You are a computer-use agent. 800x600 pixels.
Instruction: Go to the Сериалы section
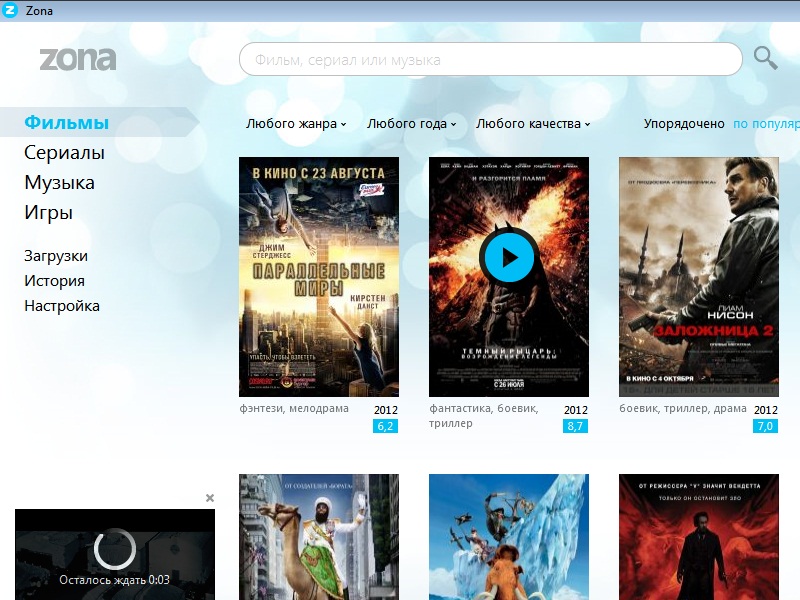point(64,153)
